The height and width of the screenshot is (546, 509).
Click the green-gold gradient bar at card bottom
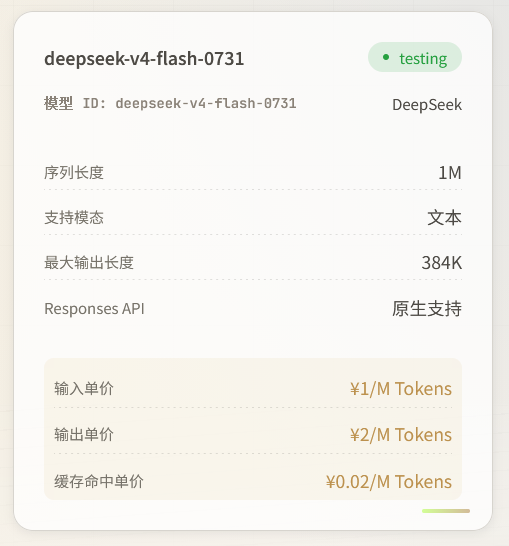(446, 511)
